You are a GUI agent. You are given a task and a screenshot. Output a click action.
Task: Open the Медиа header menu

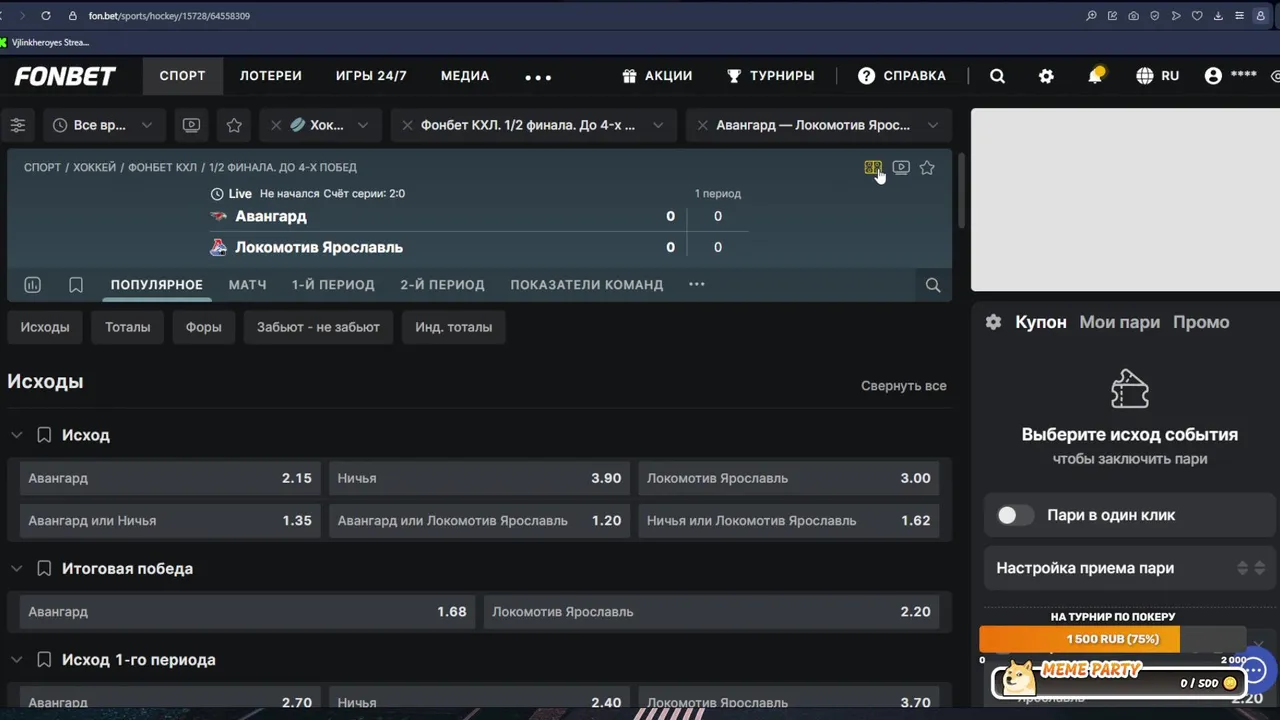465,76
